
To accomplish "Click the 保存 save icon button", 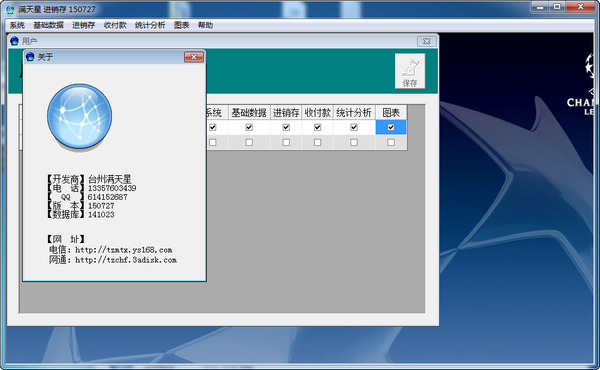I will tap(410, 71).
